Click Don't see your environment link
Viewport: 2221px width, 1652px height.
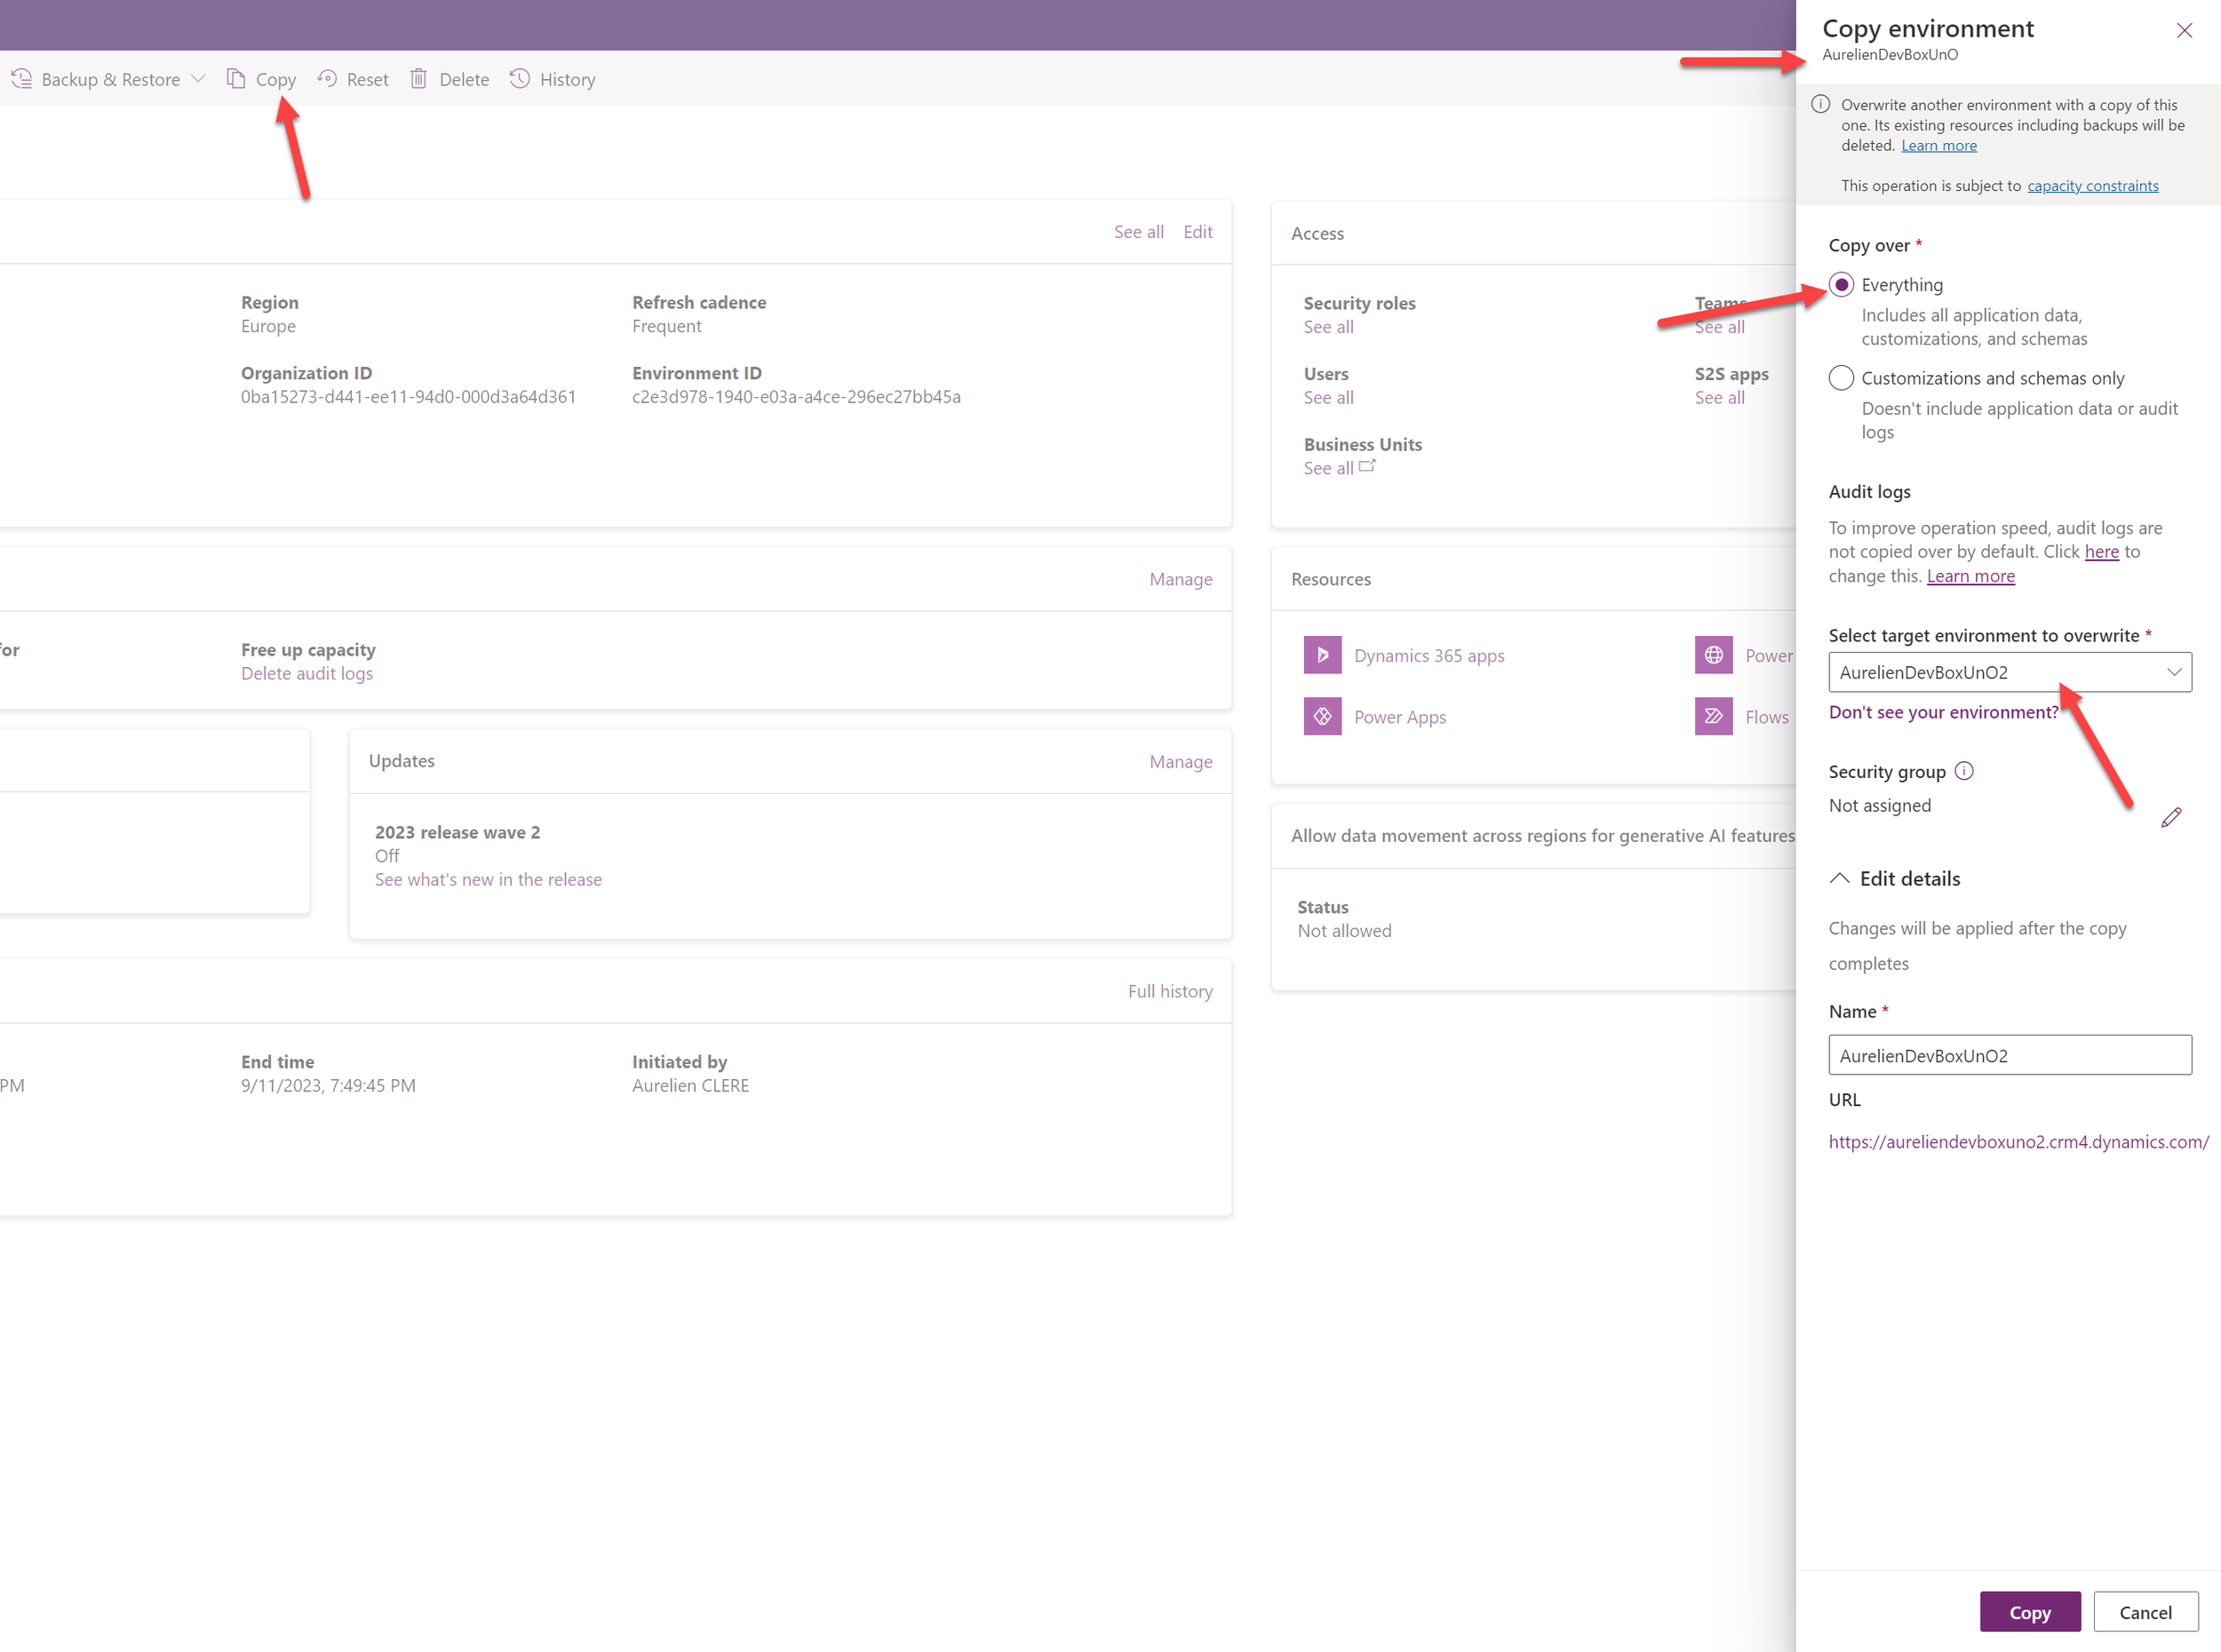(x=1943, y=712)
